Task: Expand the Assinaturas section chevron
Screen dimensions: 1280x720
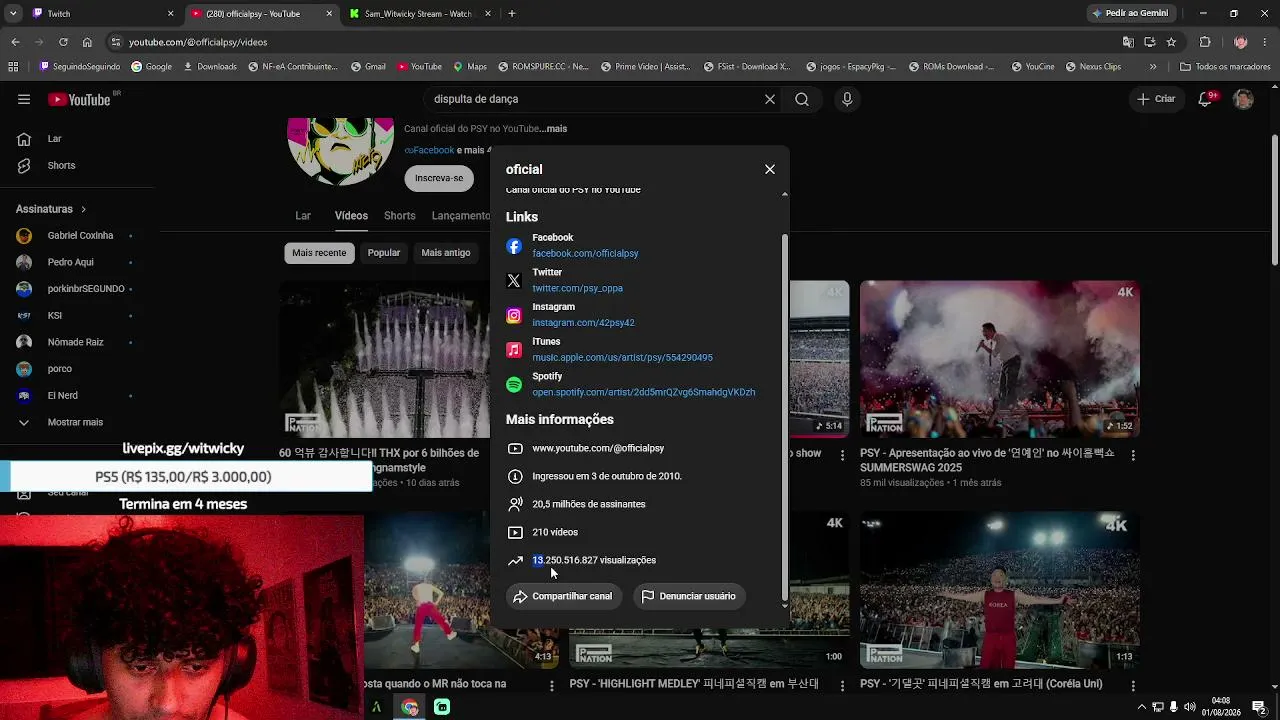Action: [x=84, y=209]
